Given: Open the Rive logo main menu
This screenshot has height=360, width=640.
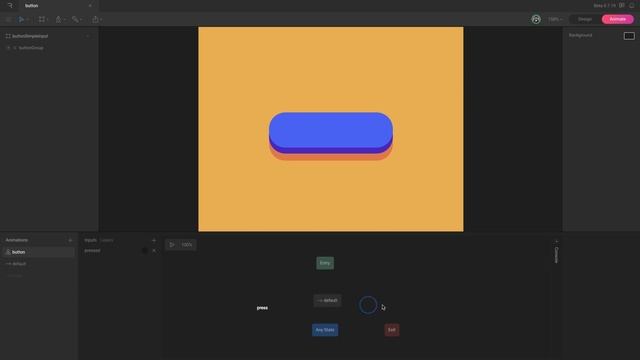Looking at the screenshot, I should (10, 5).
